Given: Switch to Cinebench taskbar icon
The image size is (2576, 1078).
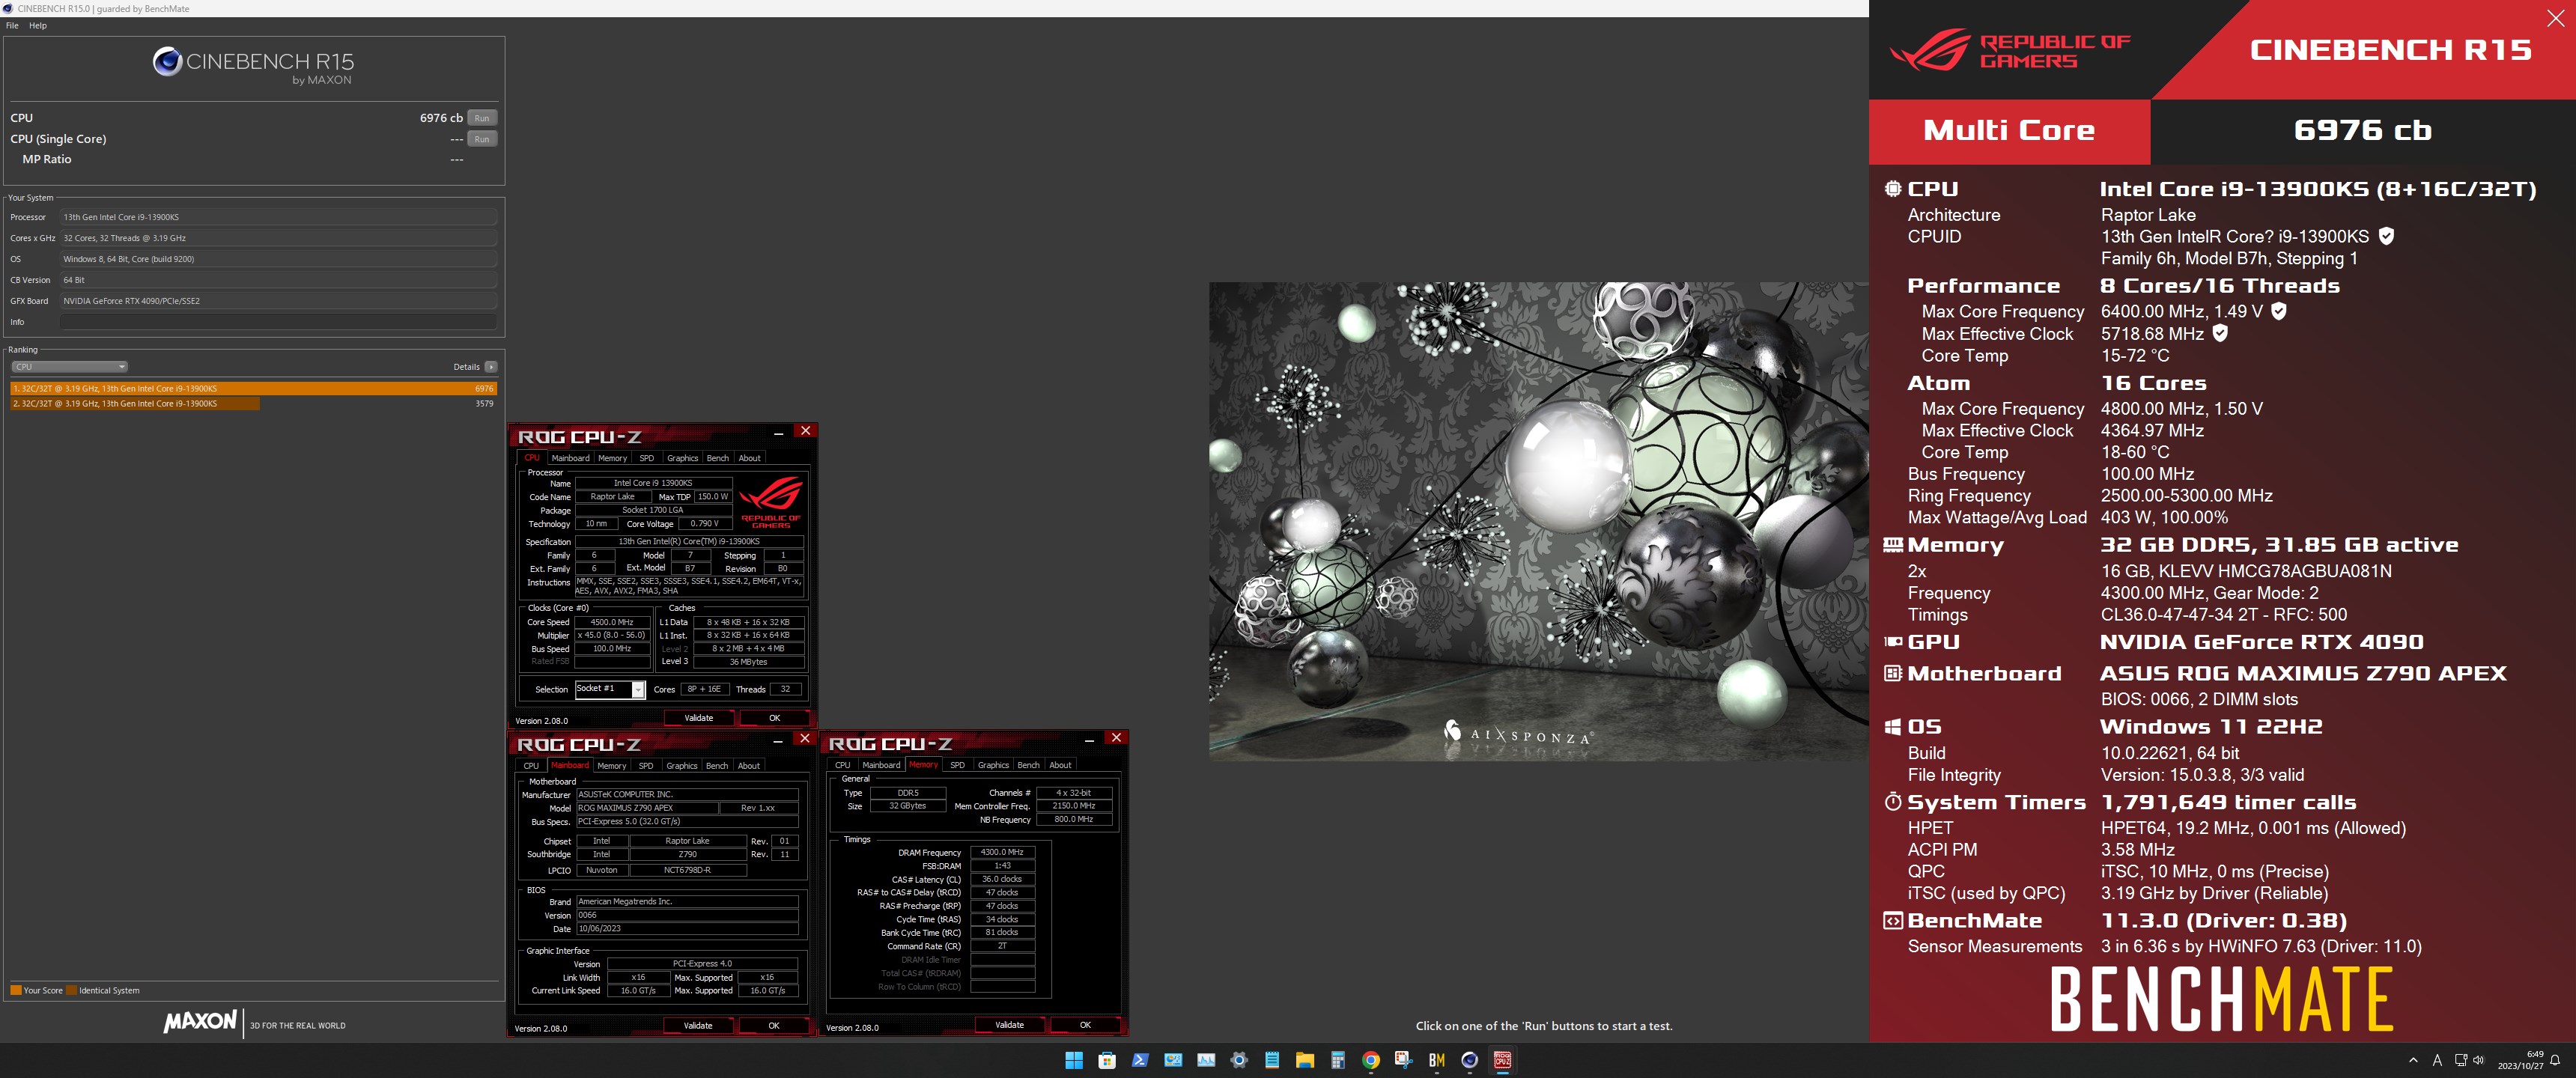Looking at the screenshot, I should tap(1470, 1060).
